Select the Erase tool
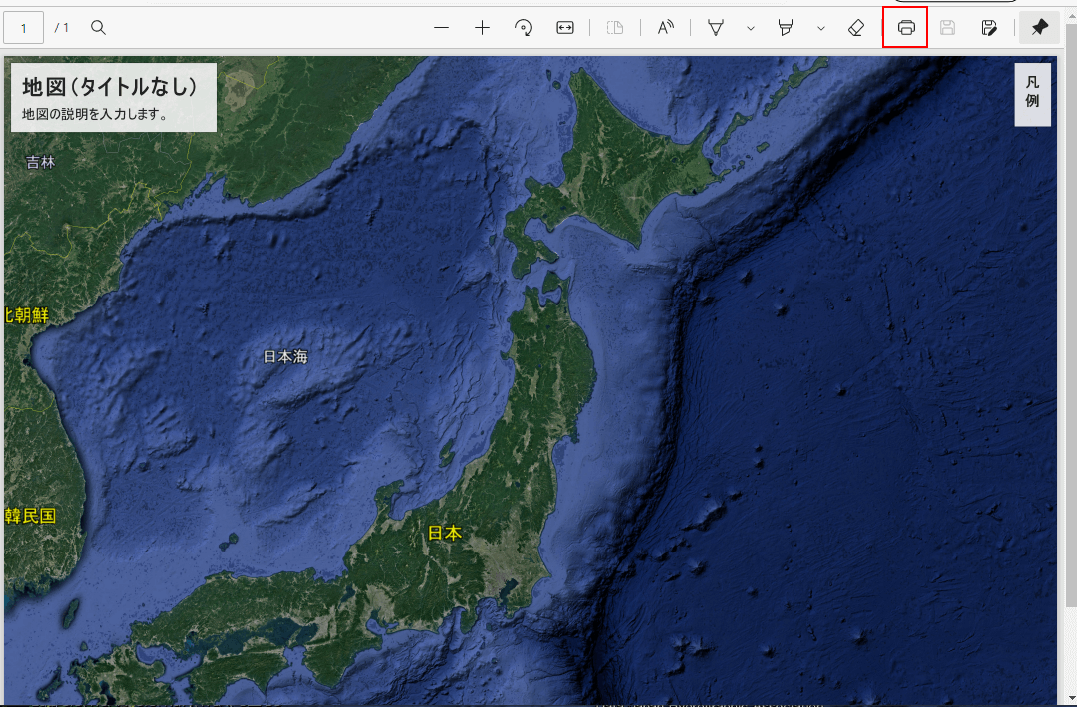 click(x=856, y=27)
